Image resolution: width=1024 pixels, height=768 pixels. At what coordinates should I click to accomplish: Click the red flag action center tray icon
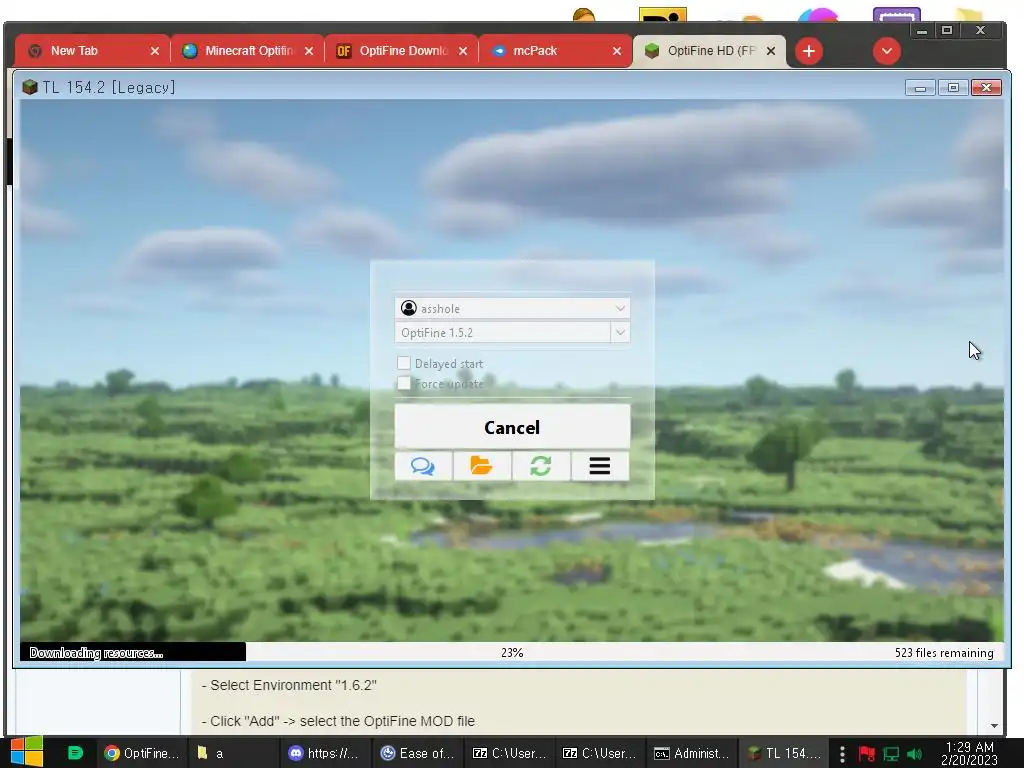pyautogui.click(x=867, y=754)
